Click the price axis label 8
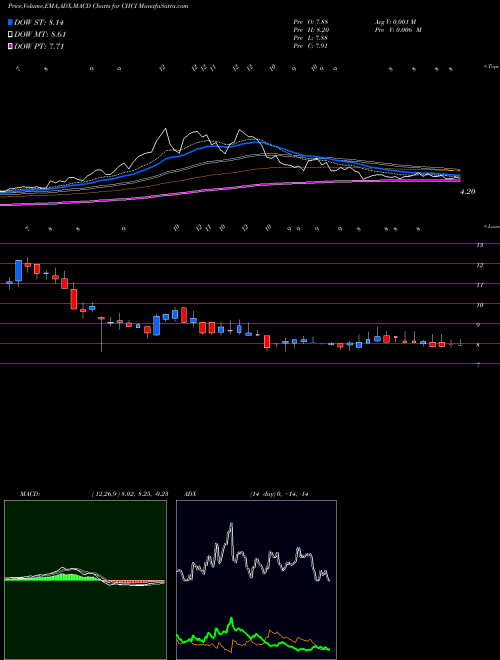Image resolution: width=500 pixels, height=660 pixels. (479, 345)
